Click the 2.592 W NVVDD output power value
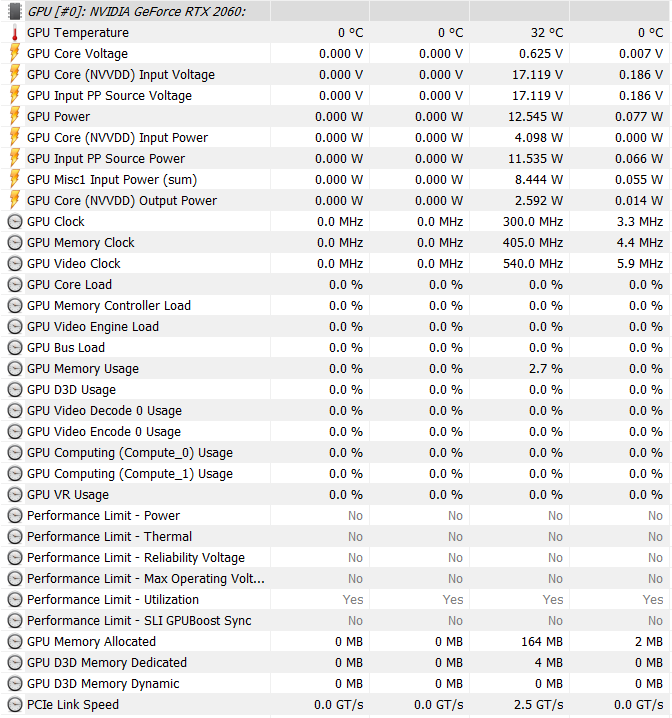 click(539, 201)
